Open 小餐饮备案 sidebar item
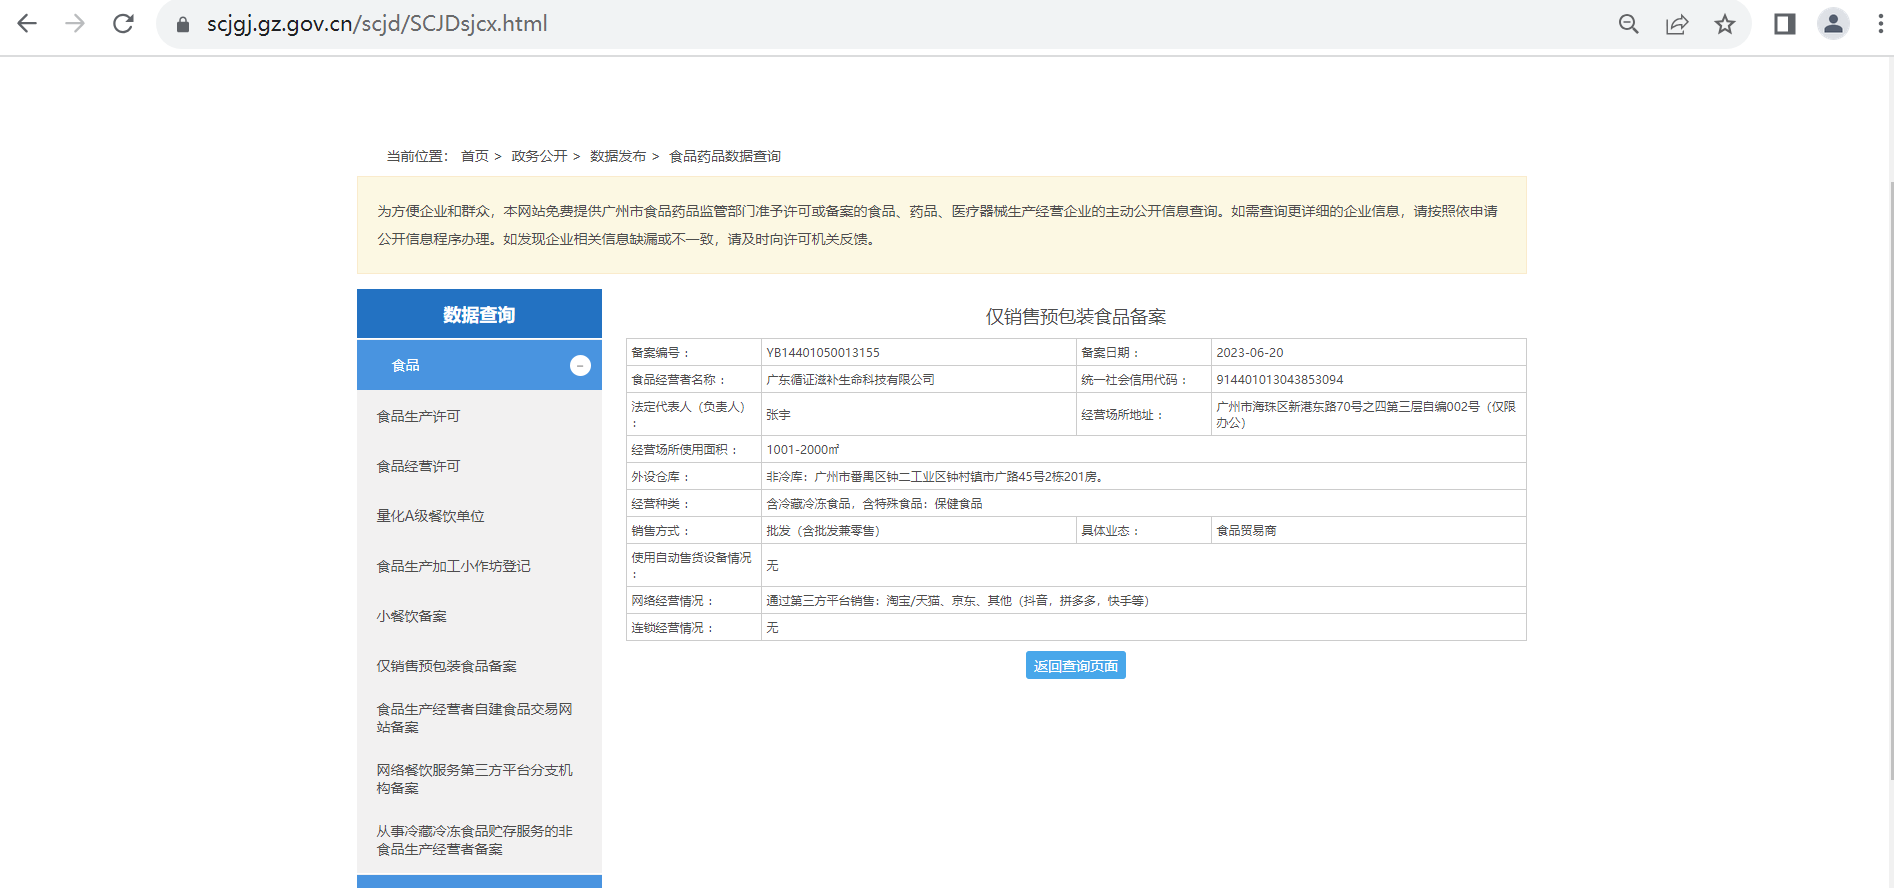1894x888 pixels. (x=411, y=616)
